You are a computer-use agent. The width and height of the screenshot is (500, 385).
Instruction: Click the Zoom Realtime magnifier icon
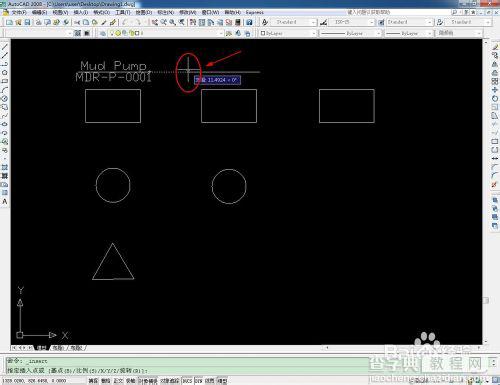[x=164, y=22]
